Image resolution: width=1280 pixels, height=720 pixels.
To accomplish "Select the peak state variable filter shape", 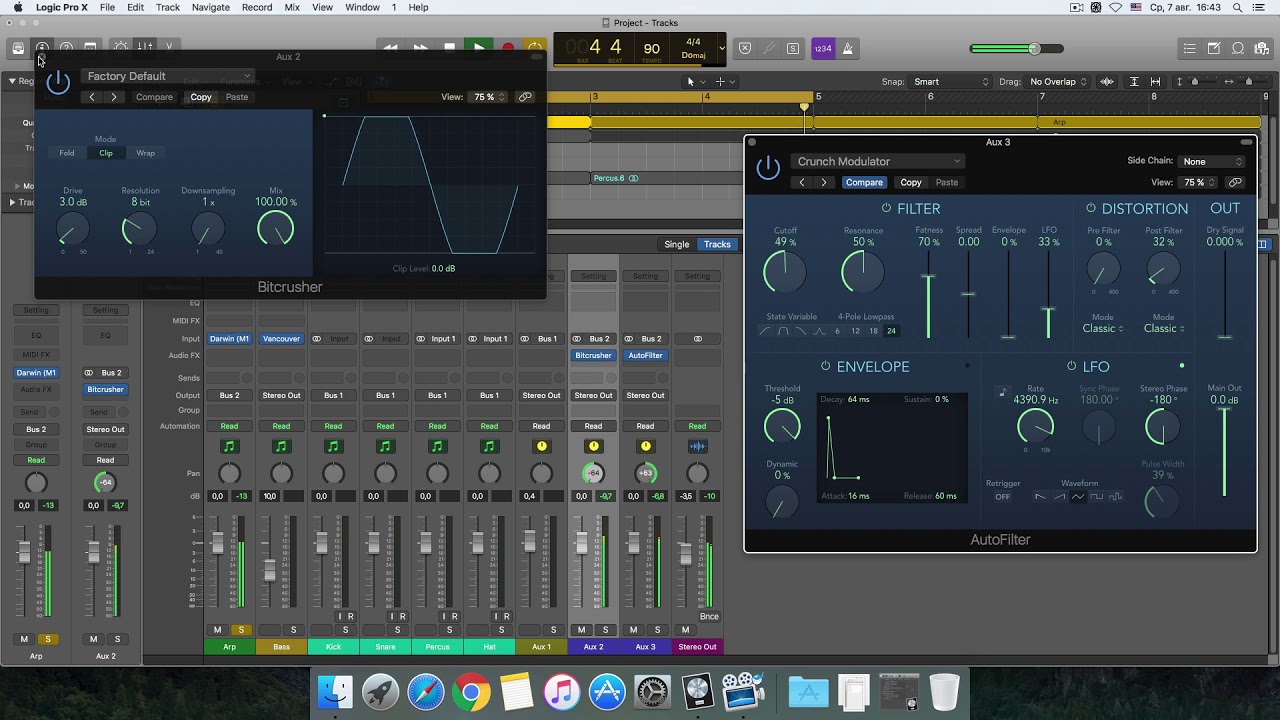I will tap(819, 331).
